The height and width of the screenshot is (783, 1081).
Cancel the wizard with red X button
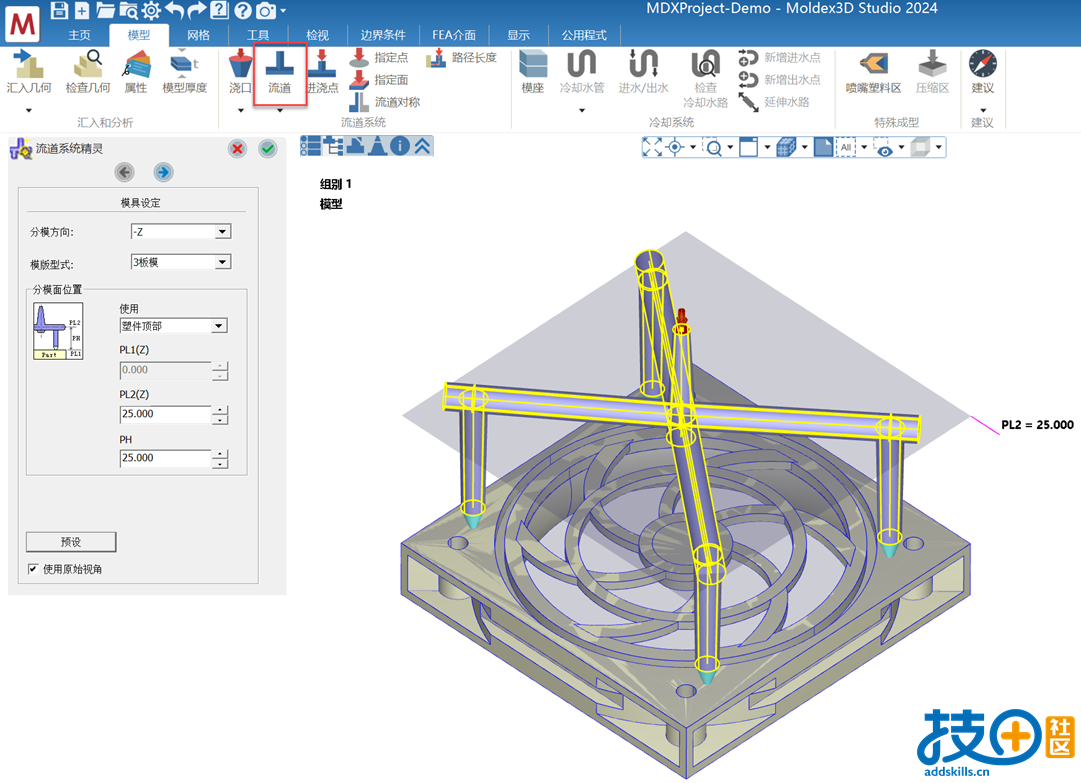(x=237, y=148)
